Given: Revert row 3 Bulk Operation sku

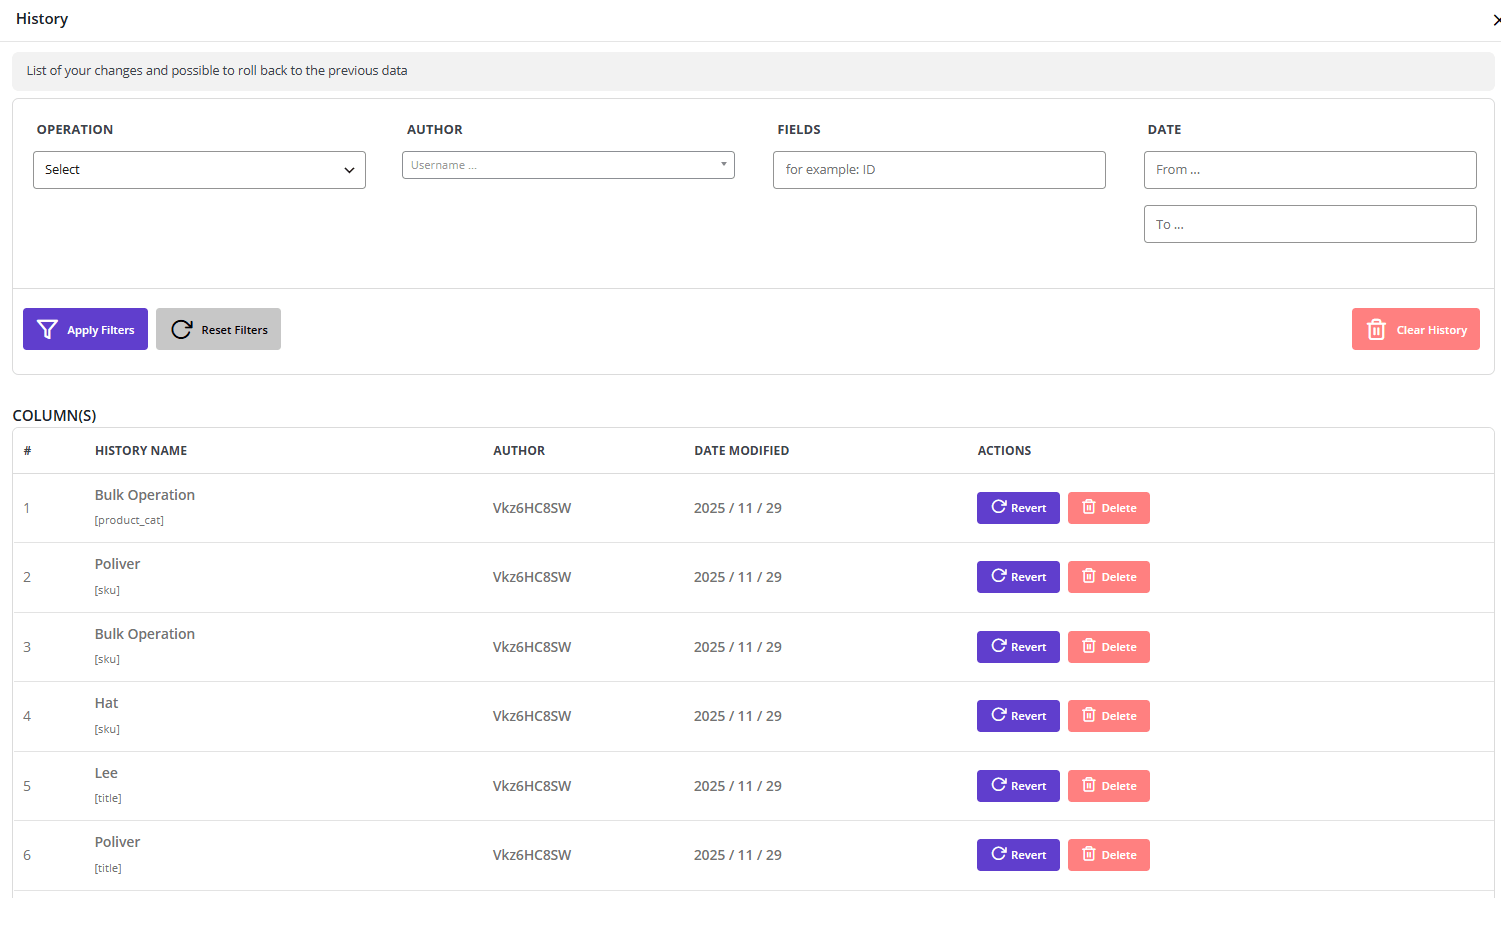Looking at the screenshot, I should coord(1018,647).
